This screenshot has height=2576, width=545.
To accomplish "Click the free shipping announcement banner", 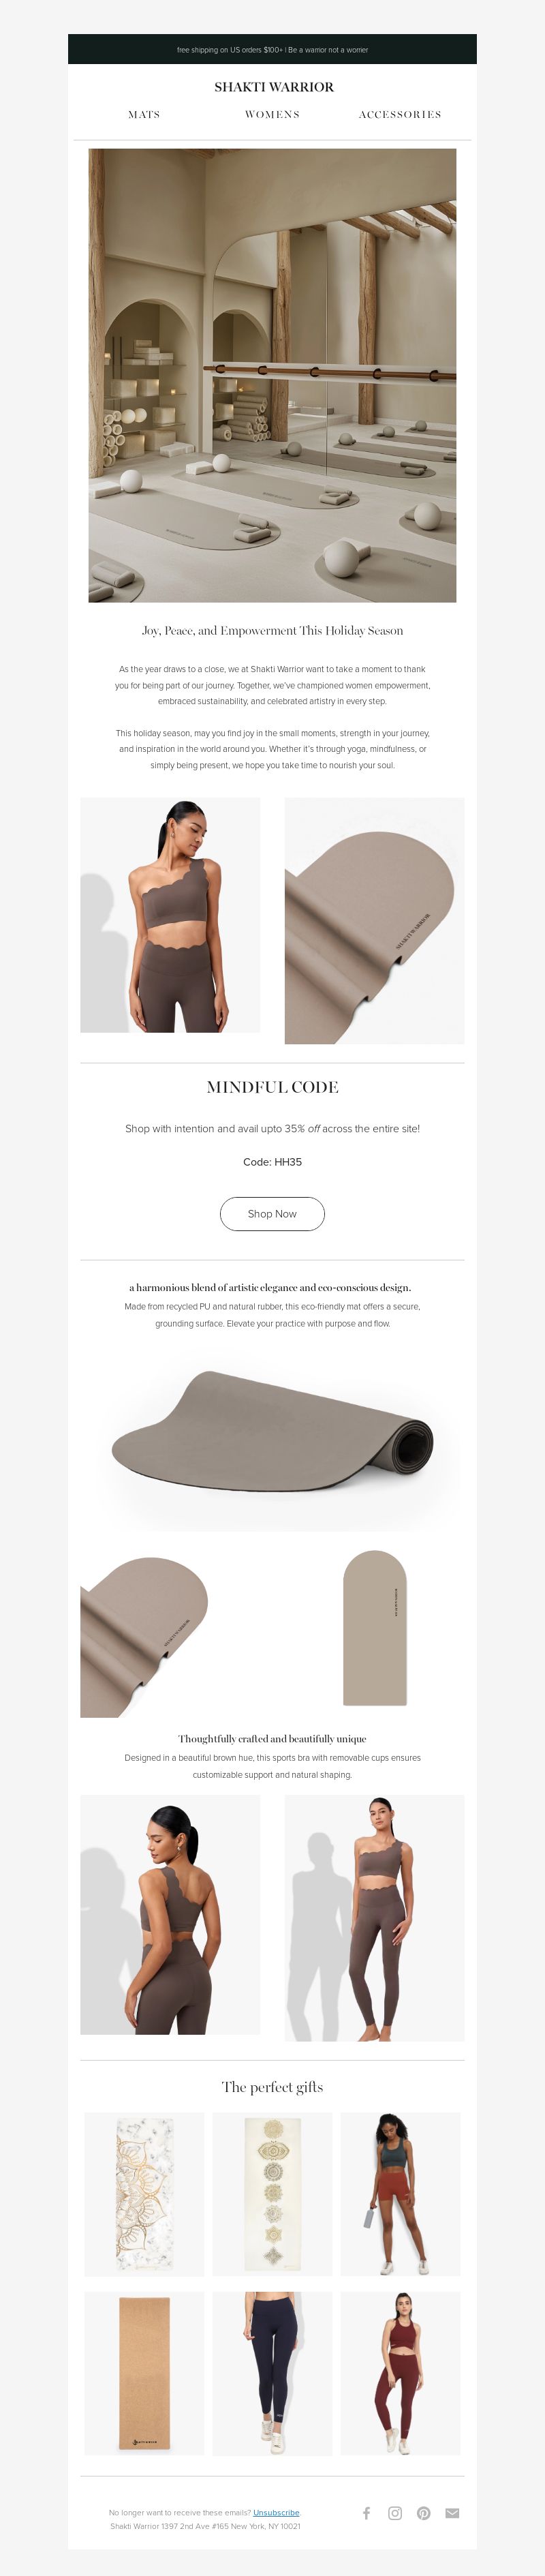I will coord(272,49).
